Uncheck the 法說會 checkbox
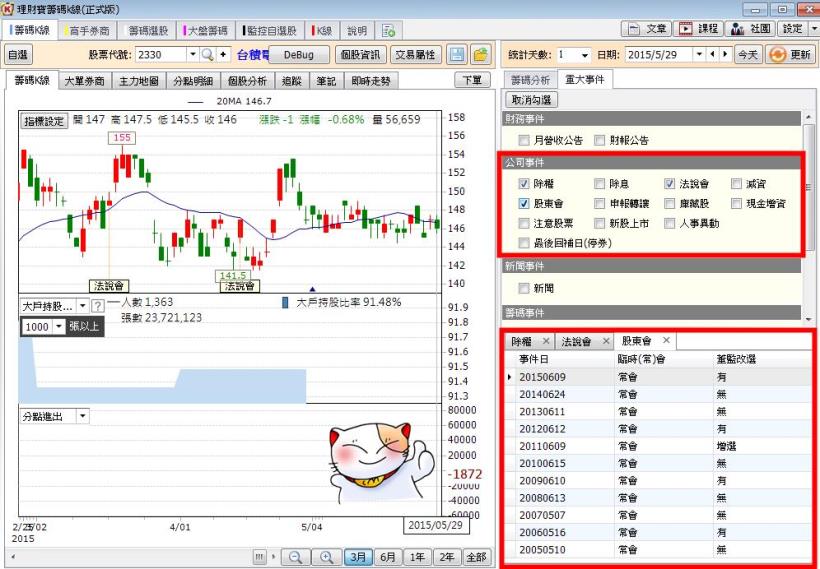Screen dimensions: 820x569 click(x=669, y=184)
